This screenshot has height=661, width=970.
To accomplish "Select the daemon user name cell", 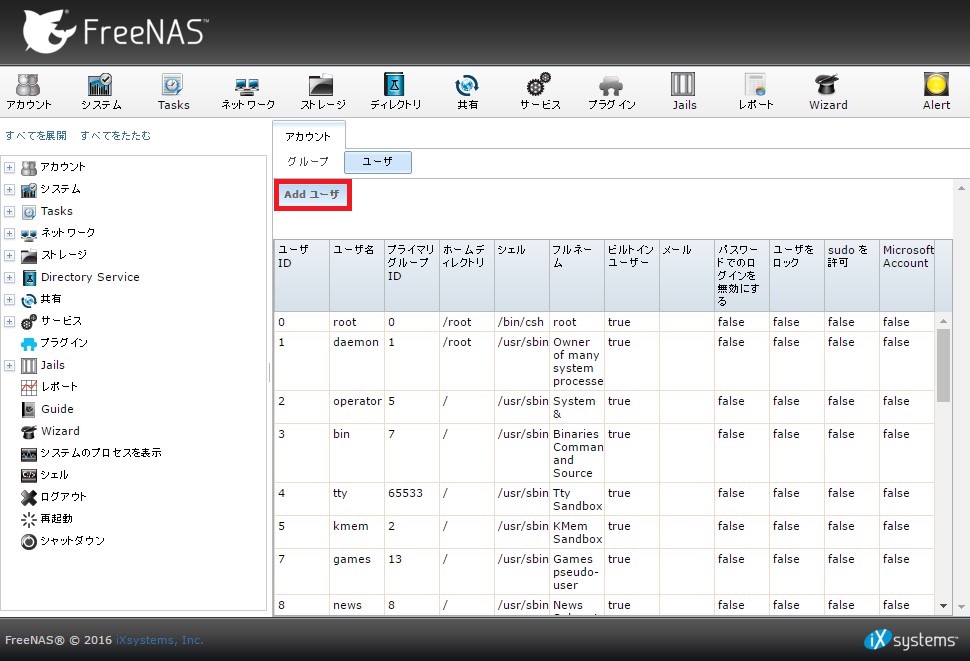I will pos(357,361).
